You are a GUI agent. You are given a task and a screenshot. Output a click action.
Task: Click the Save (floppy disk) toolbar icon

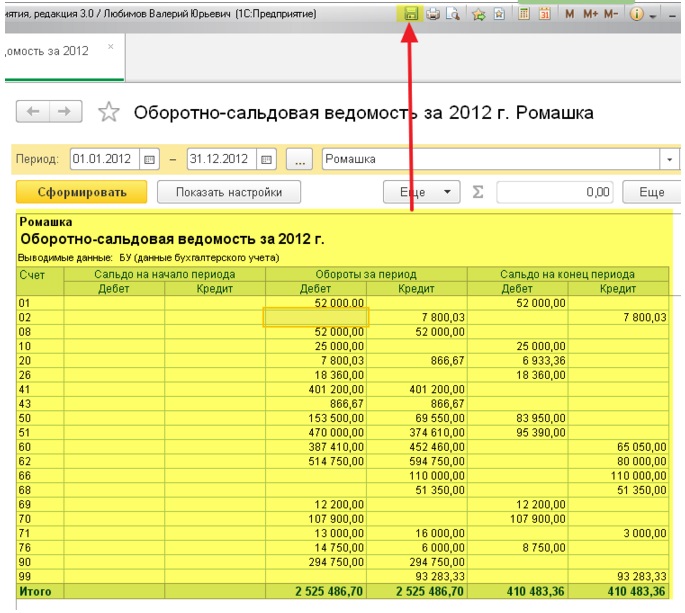tap(410, 14)
